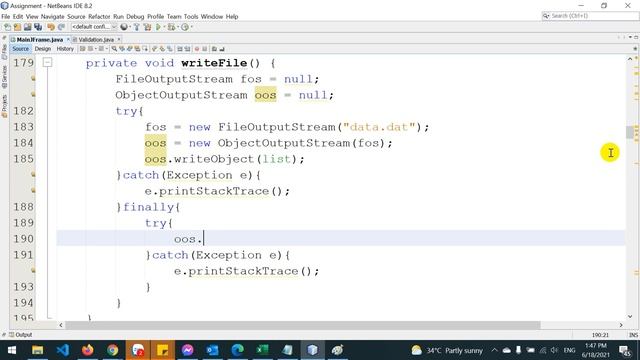Click the Back navigation editor icon
The image size is (640, 360).
point(90,49)
